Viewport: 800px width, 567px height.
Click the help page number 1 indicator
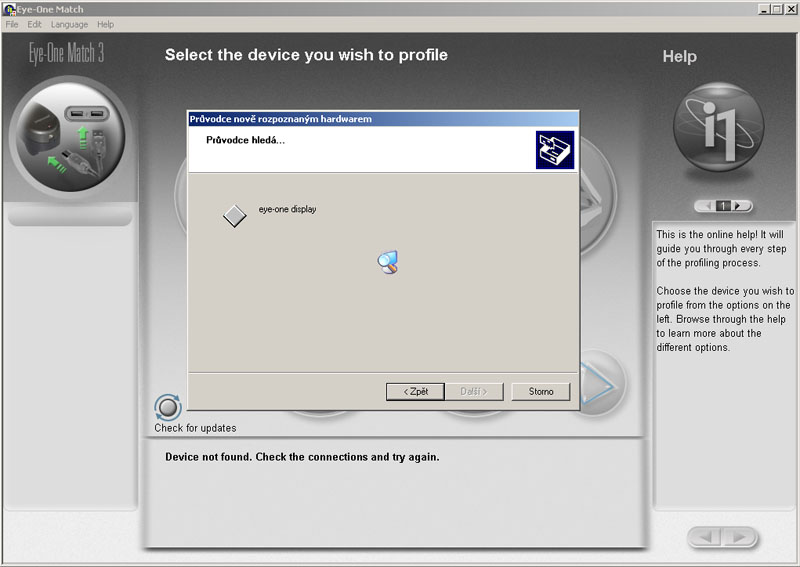[723, 206]
